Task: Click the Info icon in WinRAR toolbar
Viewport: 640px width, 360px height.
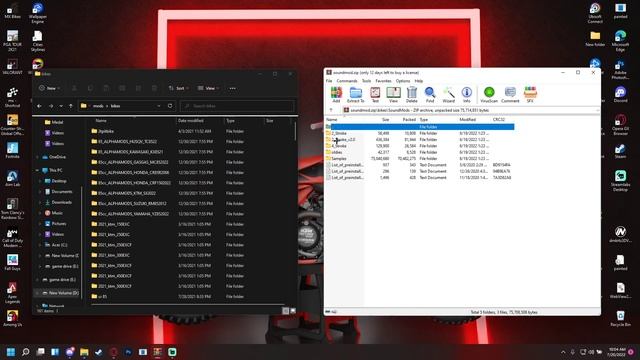Action: click(467, 94)
